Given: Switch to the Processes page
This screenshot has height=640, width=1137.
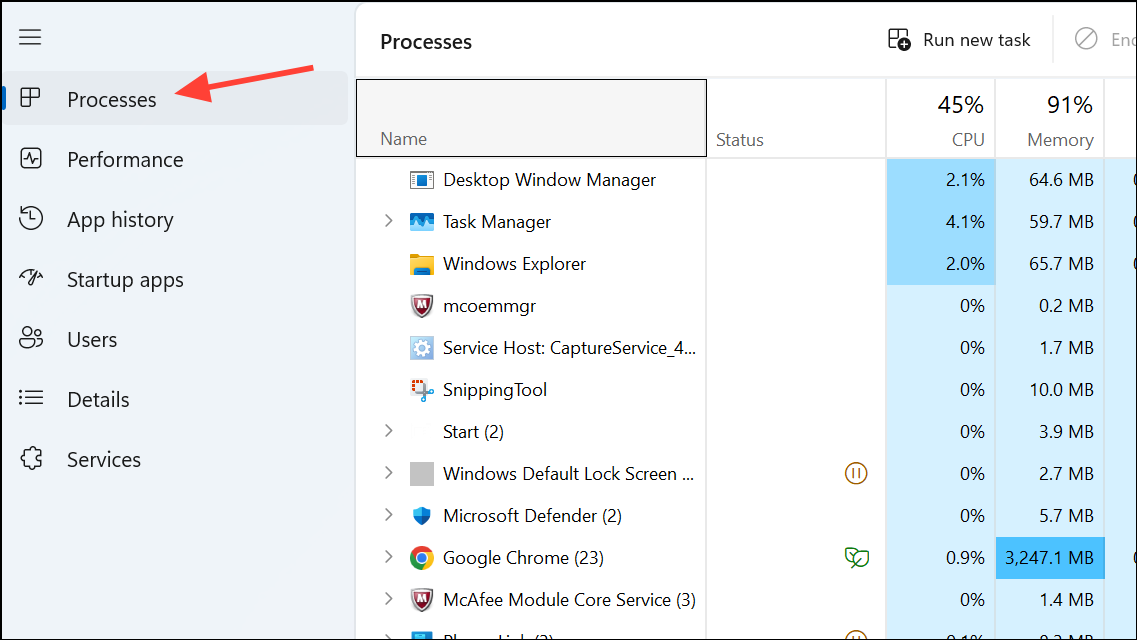Looking at the screenshot, I should pyautogui.click(x=111, y=99).
